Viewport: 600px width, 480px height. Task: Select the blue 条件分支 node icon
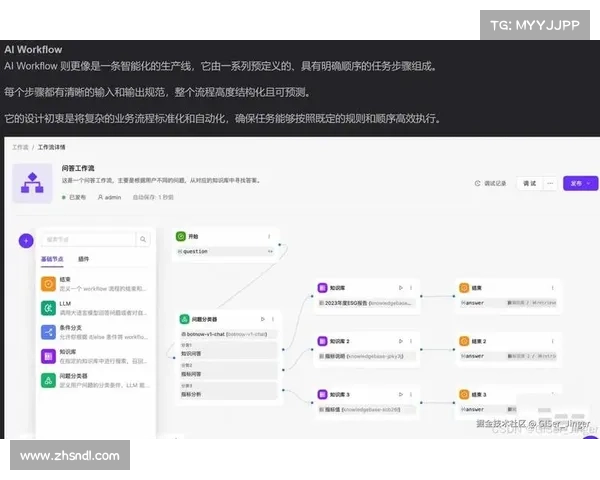click(48, 332)
